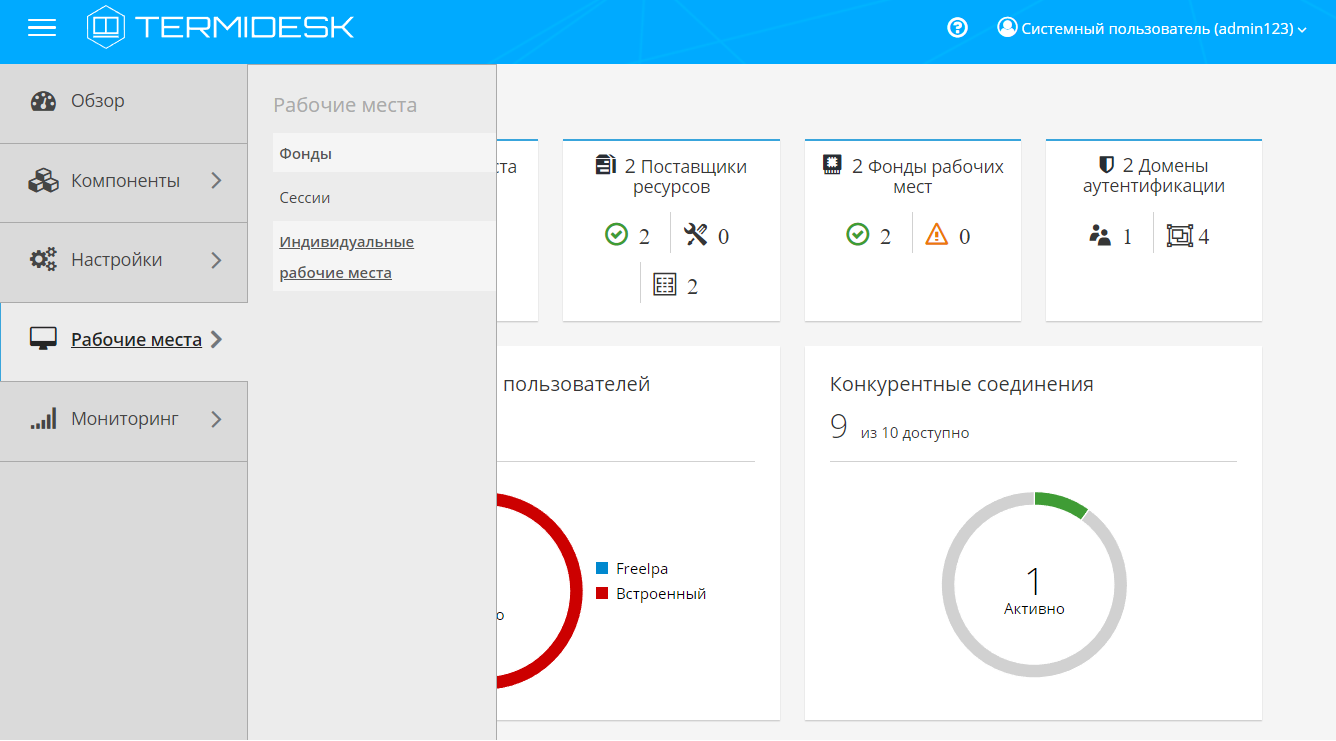Click the orange warning triangle icon
1336x741 pixels.
(936, 235)
